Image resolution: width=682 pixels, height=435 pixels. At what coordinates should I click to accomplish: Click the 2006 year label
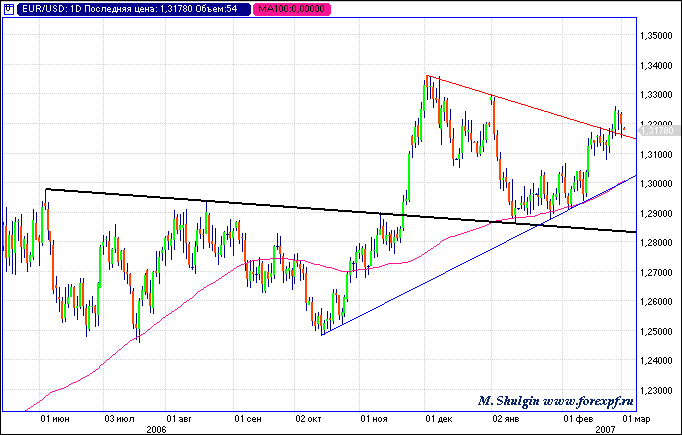[155, 428]
